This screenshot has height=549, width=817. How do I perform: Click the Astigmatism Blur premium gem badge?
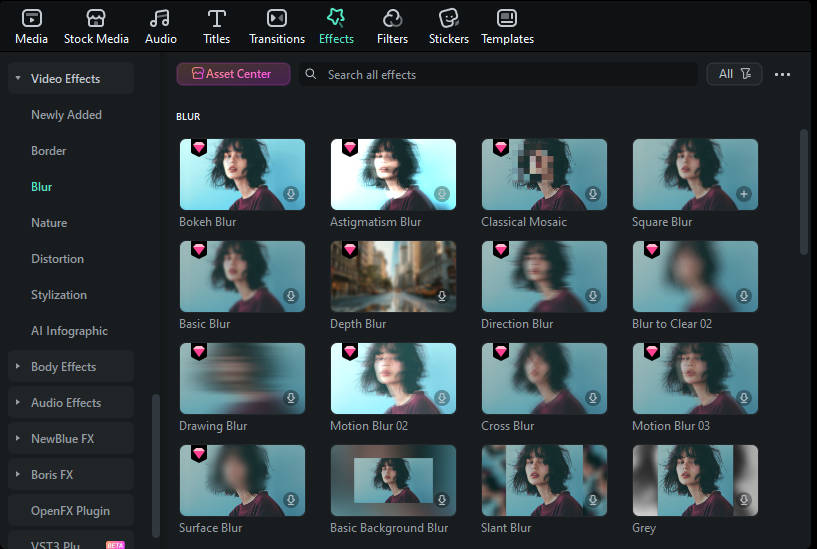click(350, 147)
